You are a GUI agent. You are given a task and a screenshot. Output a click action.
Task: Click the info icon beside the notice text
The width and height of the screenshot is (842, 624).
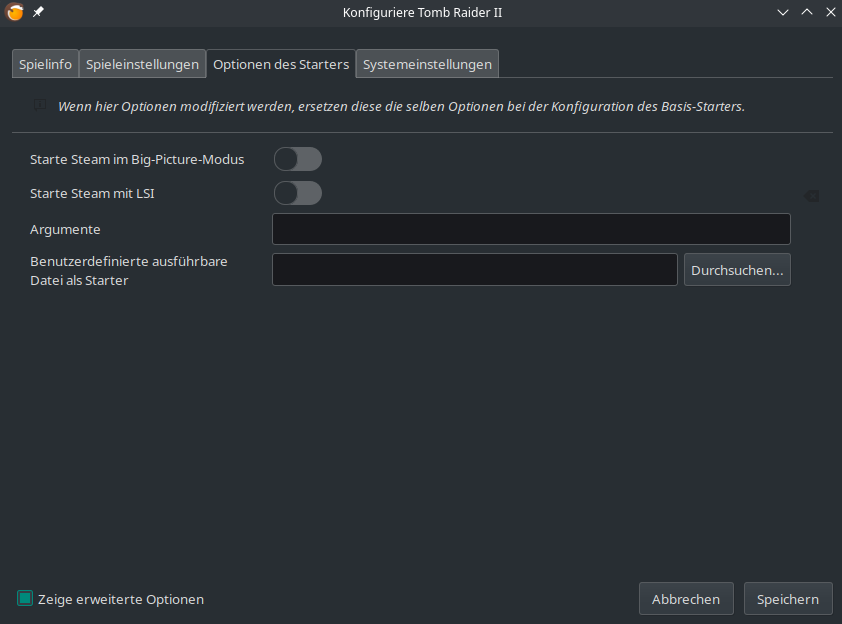coord(40,105)
